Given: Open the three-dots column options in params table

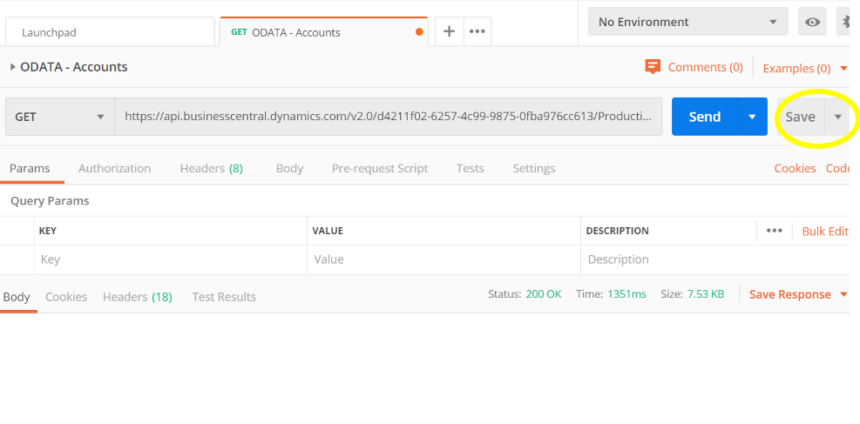Looking at the screenshot, I should click(774, 231).
